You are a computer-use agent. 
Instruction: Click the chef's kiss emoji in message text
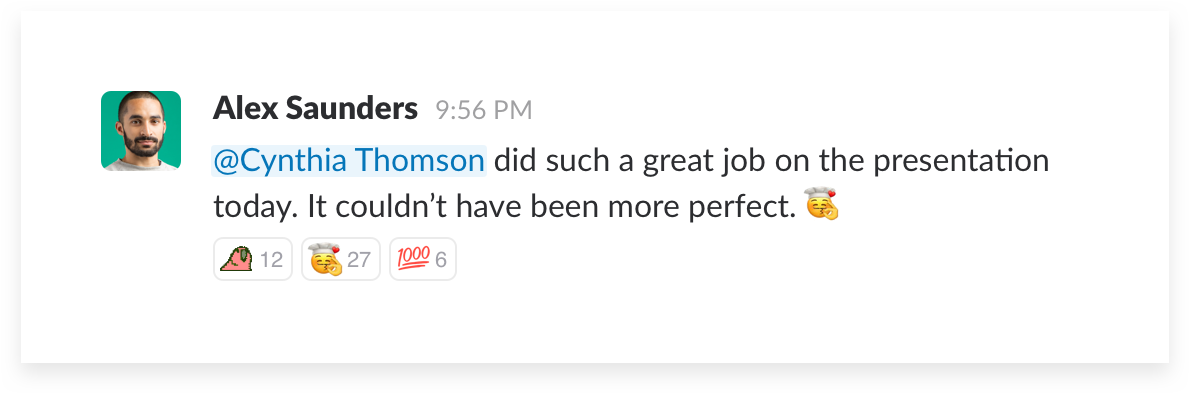(x=823, y=205)
